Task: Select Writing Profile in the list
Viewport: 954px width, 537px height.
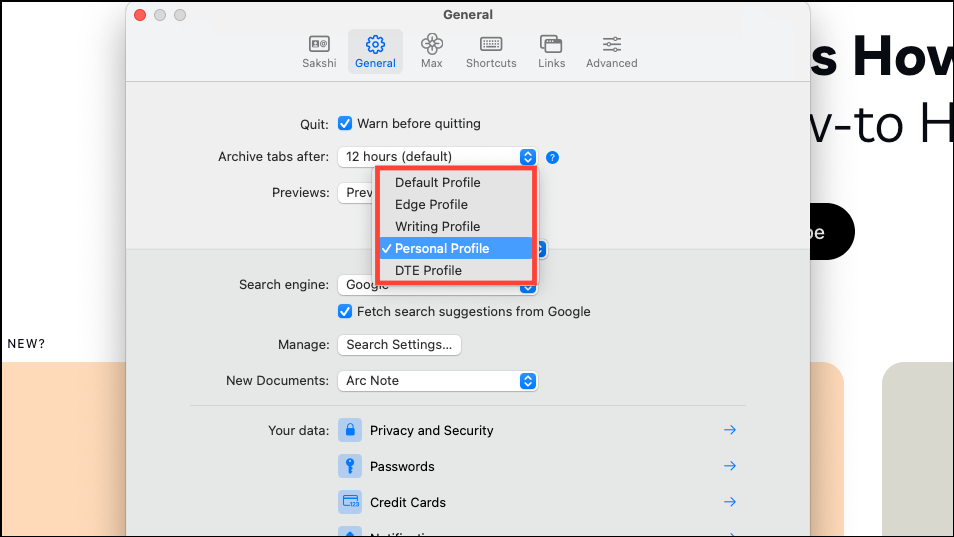Action: pyautogui.click(x=456, y=226)
